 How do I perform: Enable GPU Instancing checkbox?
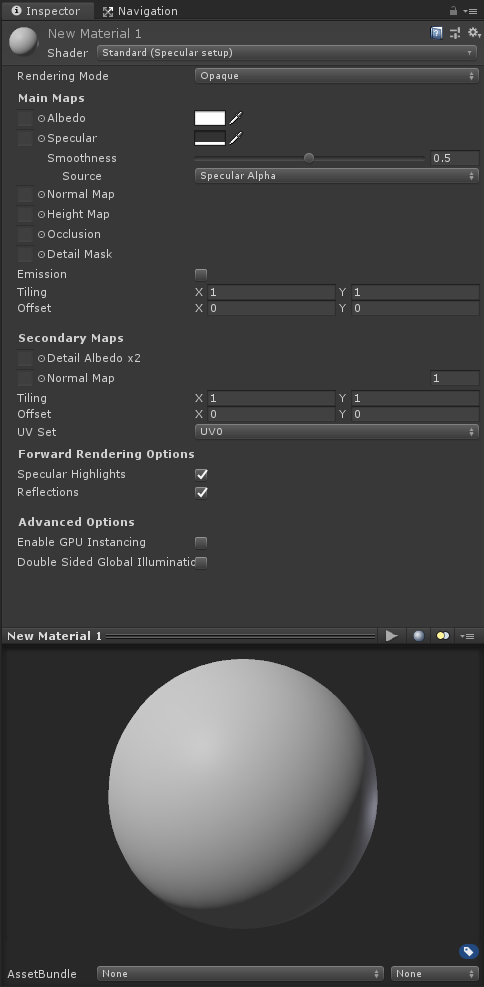(x=201, y=543)
